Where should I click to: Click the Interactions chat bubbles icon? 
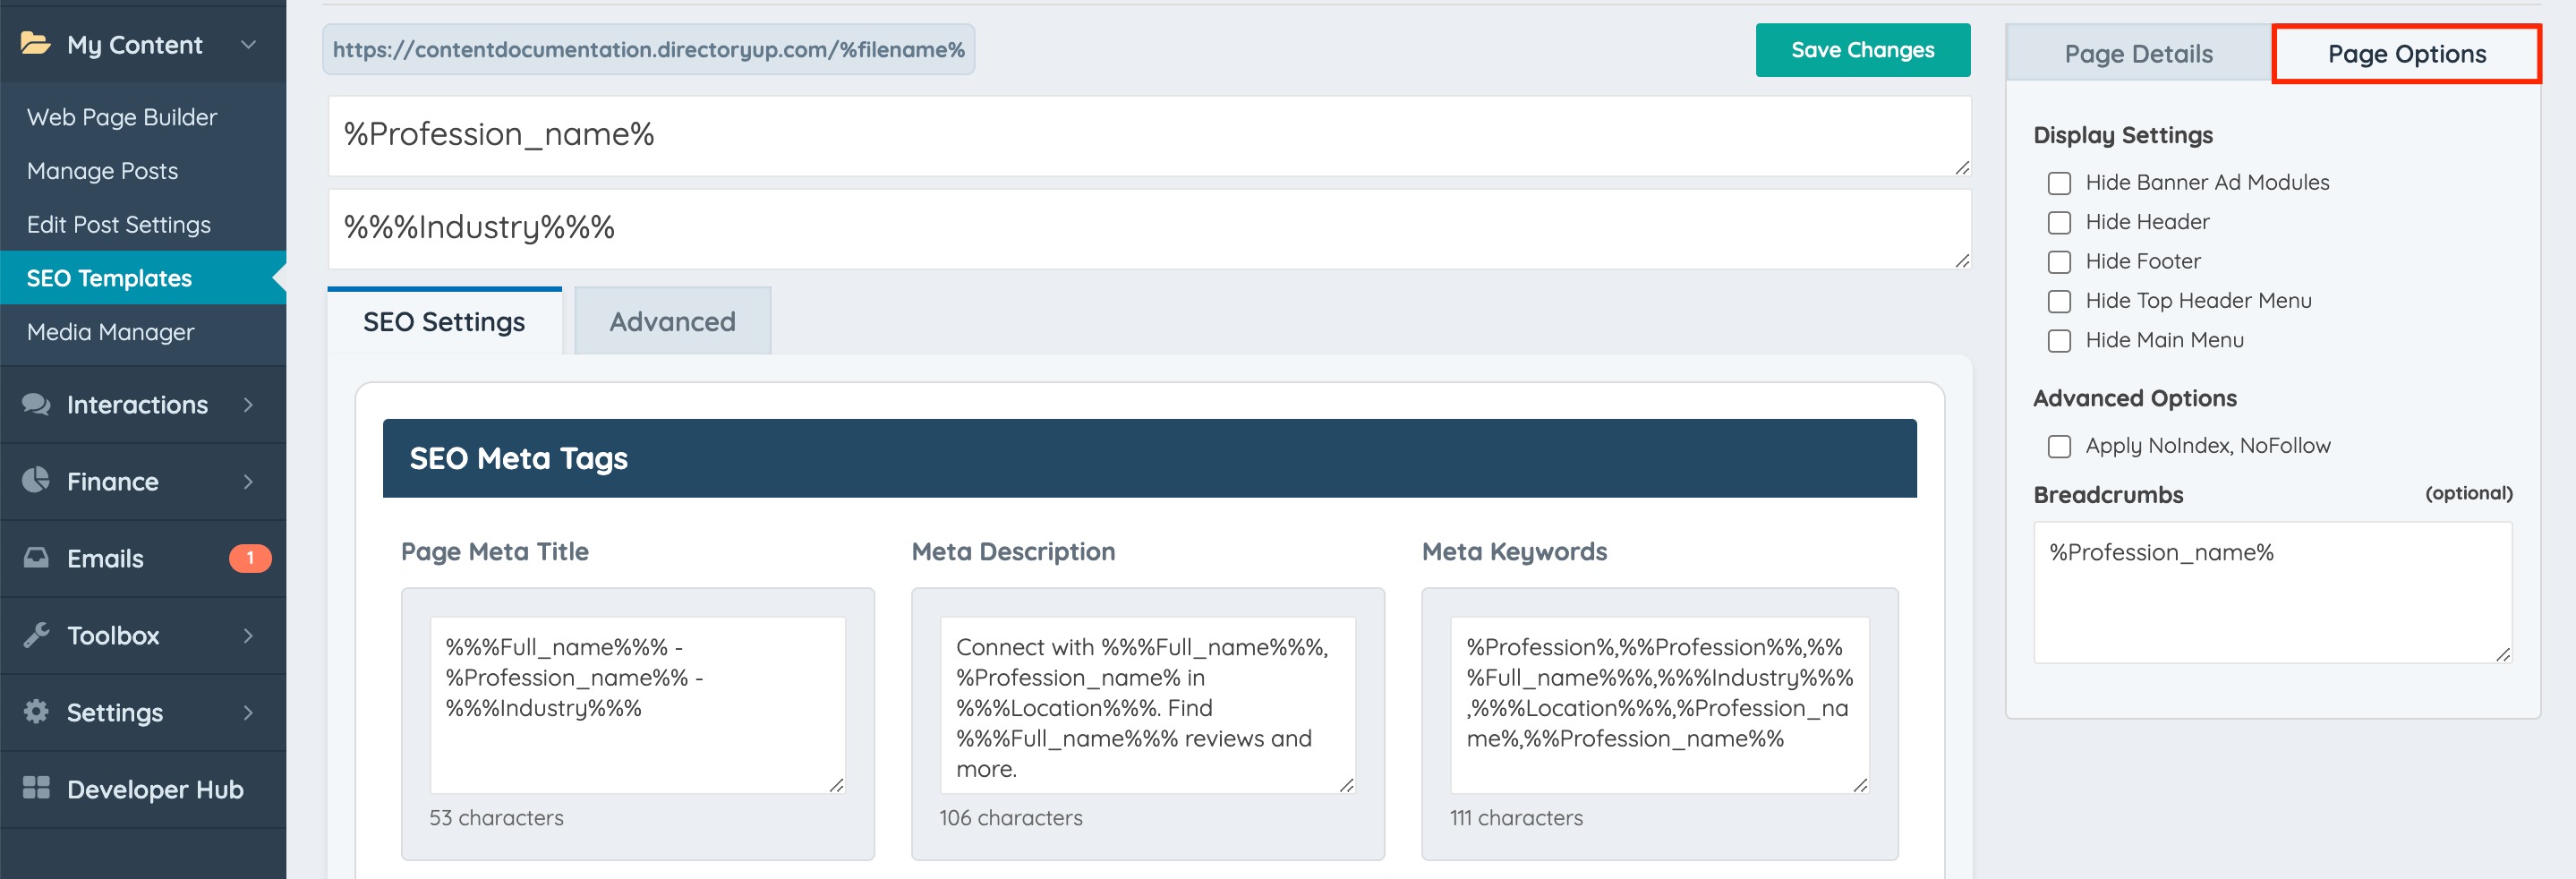[36, 404]
